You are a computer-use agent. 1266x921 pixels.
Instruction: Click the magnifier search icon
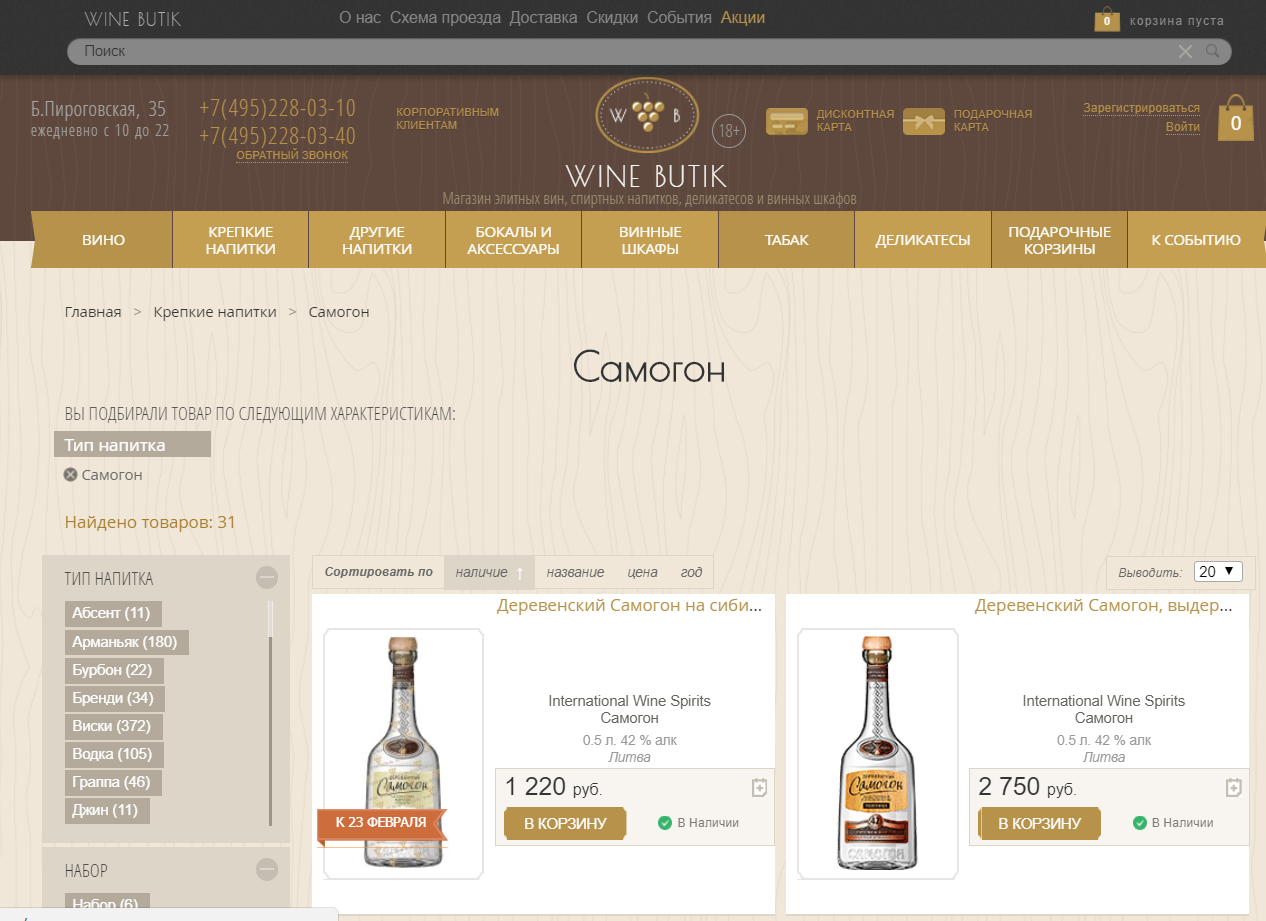[1213, 51]
